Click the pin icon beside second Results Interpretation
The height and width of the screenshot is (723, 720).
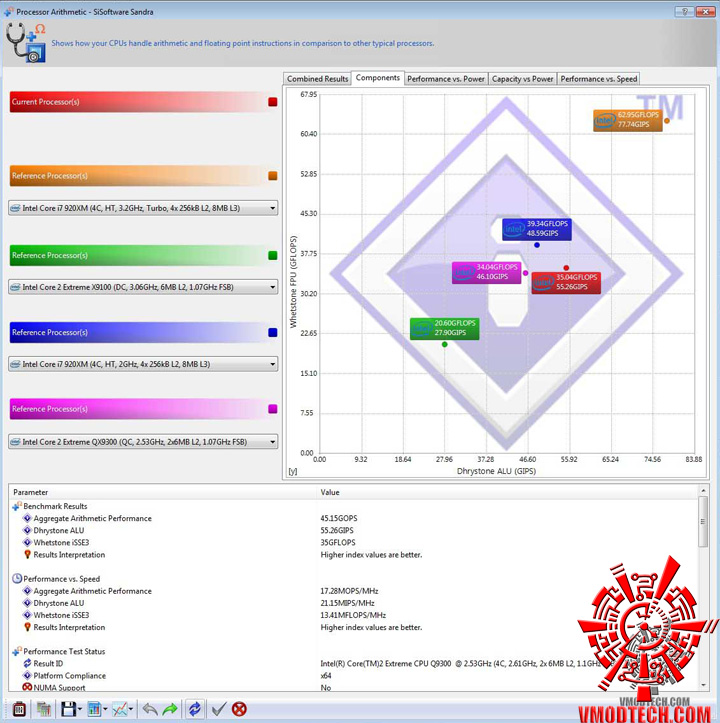(27, 627)
